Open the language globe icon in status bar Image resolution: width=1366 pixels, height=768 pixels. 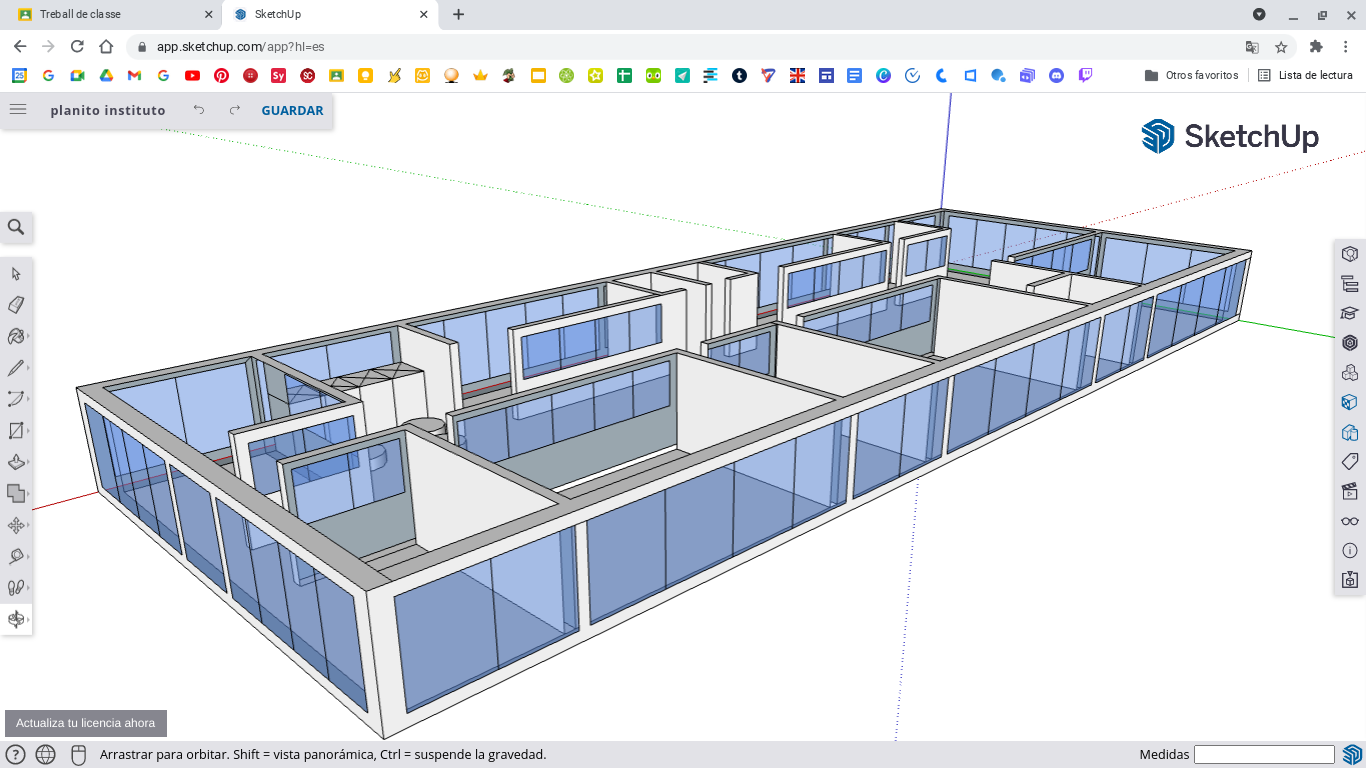(x=45, y=755)
